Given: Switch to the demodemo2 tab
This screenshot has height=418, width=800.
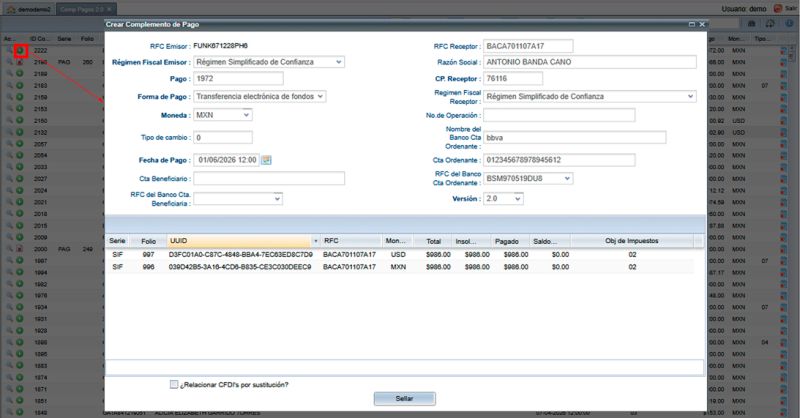Looking at the screenshot, I should 29,9.
